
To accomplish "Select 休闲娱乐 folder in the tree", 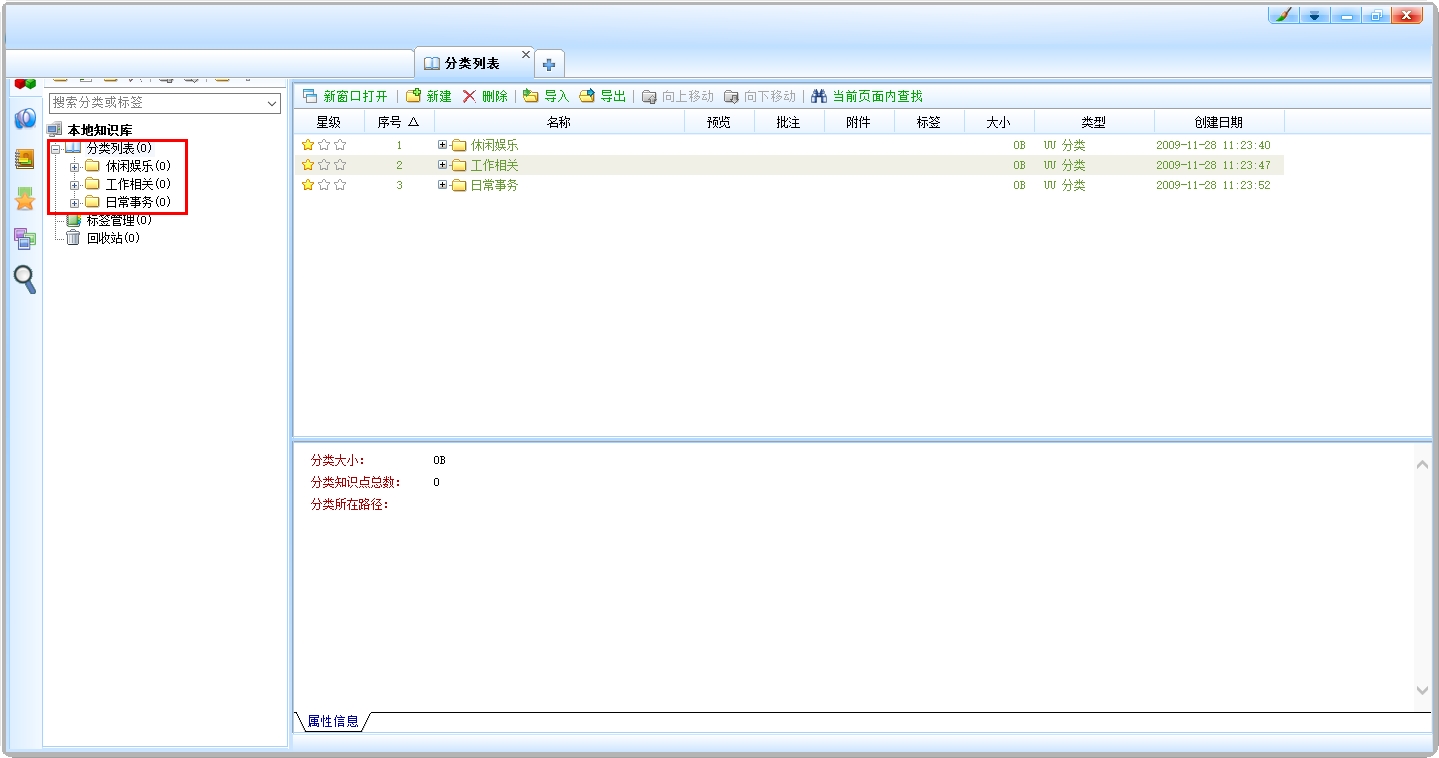I will (x=128, y=166).
